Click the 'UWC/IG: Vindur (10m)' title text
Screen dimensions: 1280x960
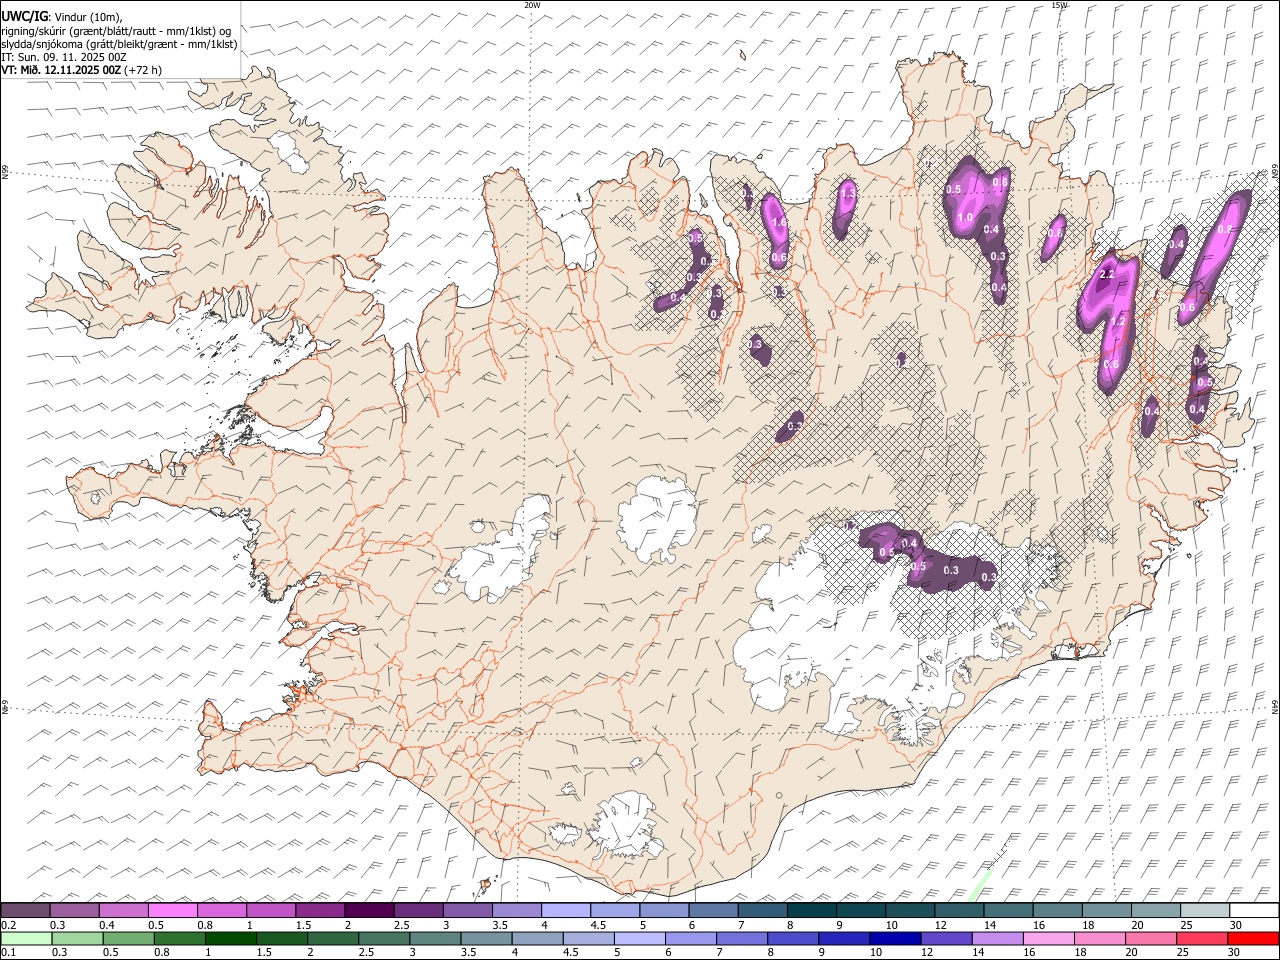coord(64,16)
